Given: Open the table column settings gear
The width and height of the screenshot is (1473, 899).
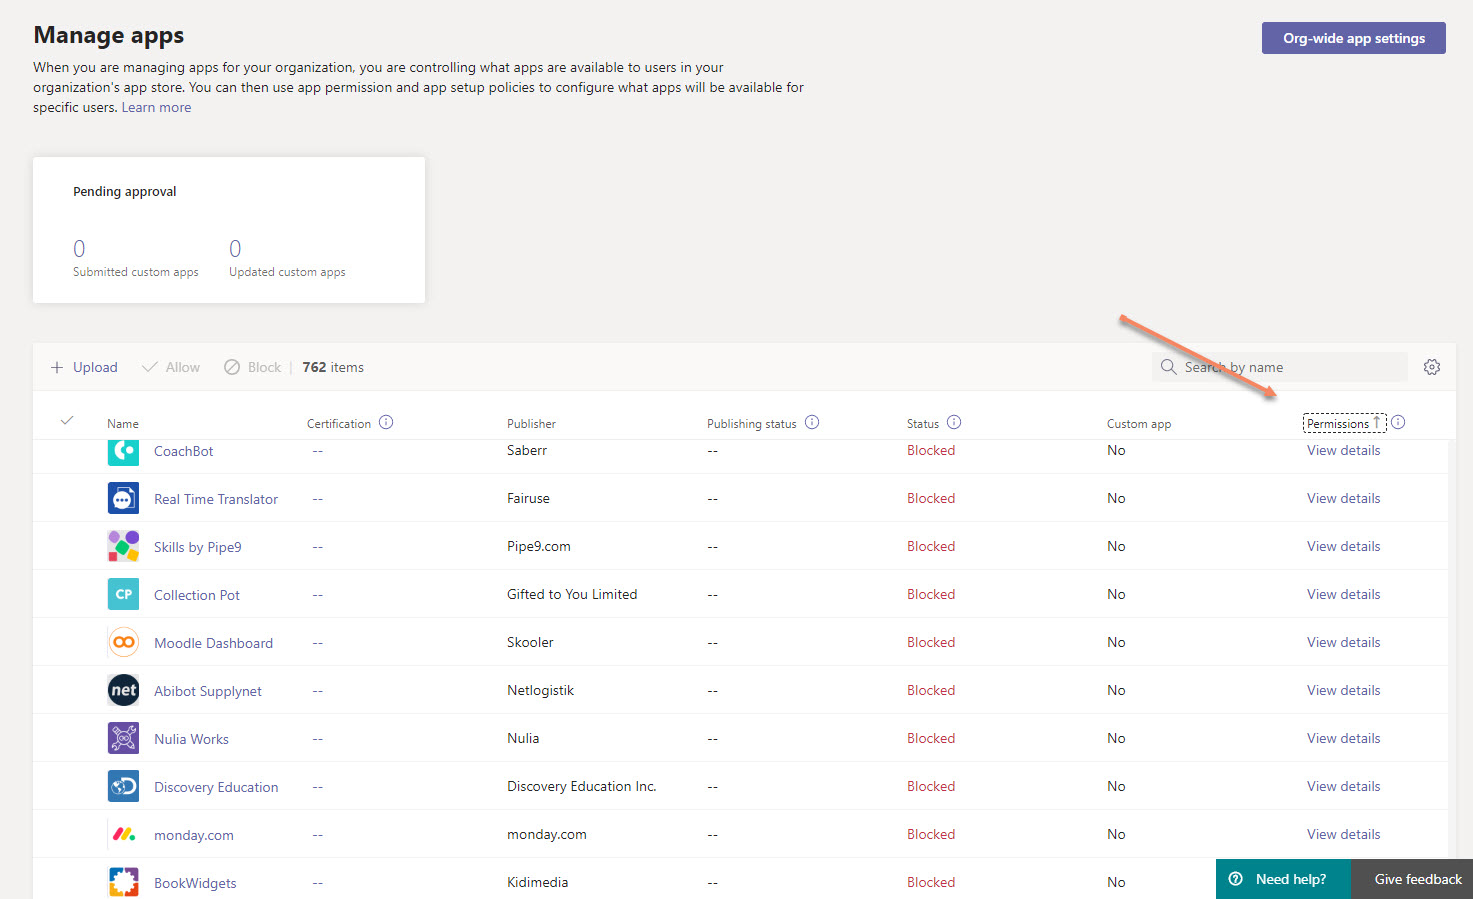Looking at the screenshot, I should pos(1432,367).
